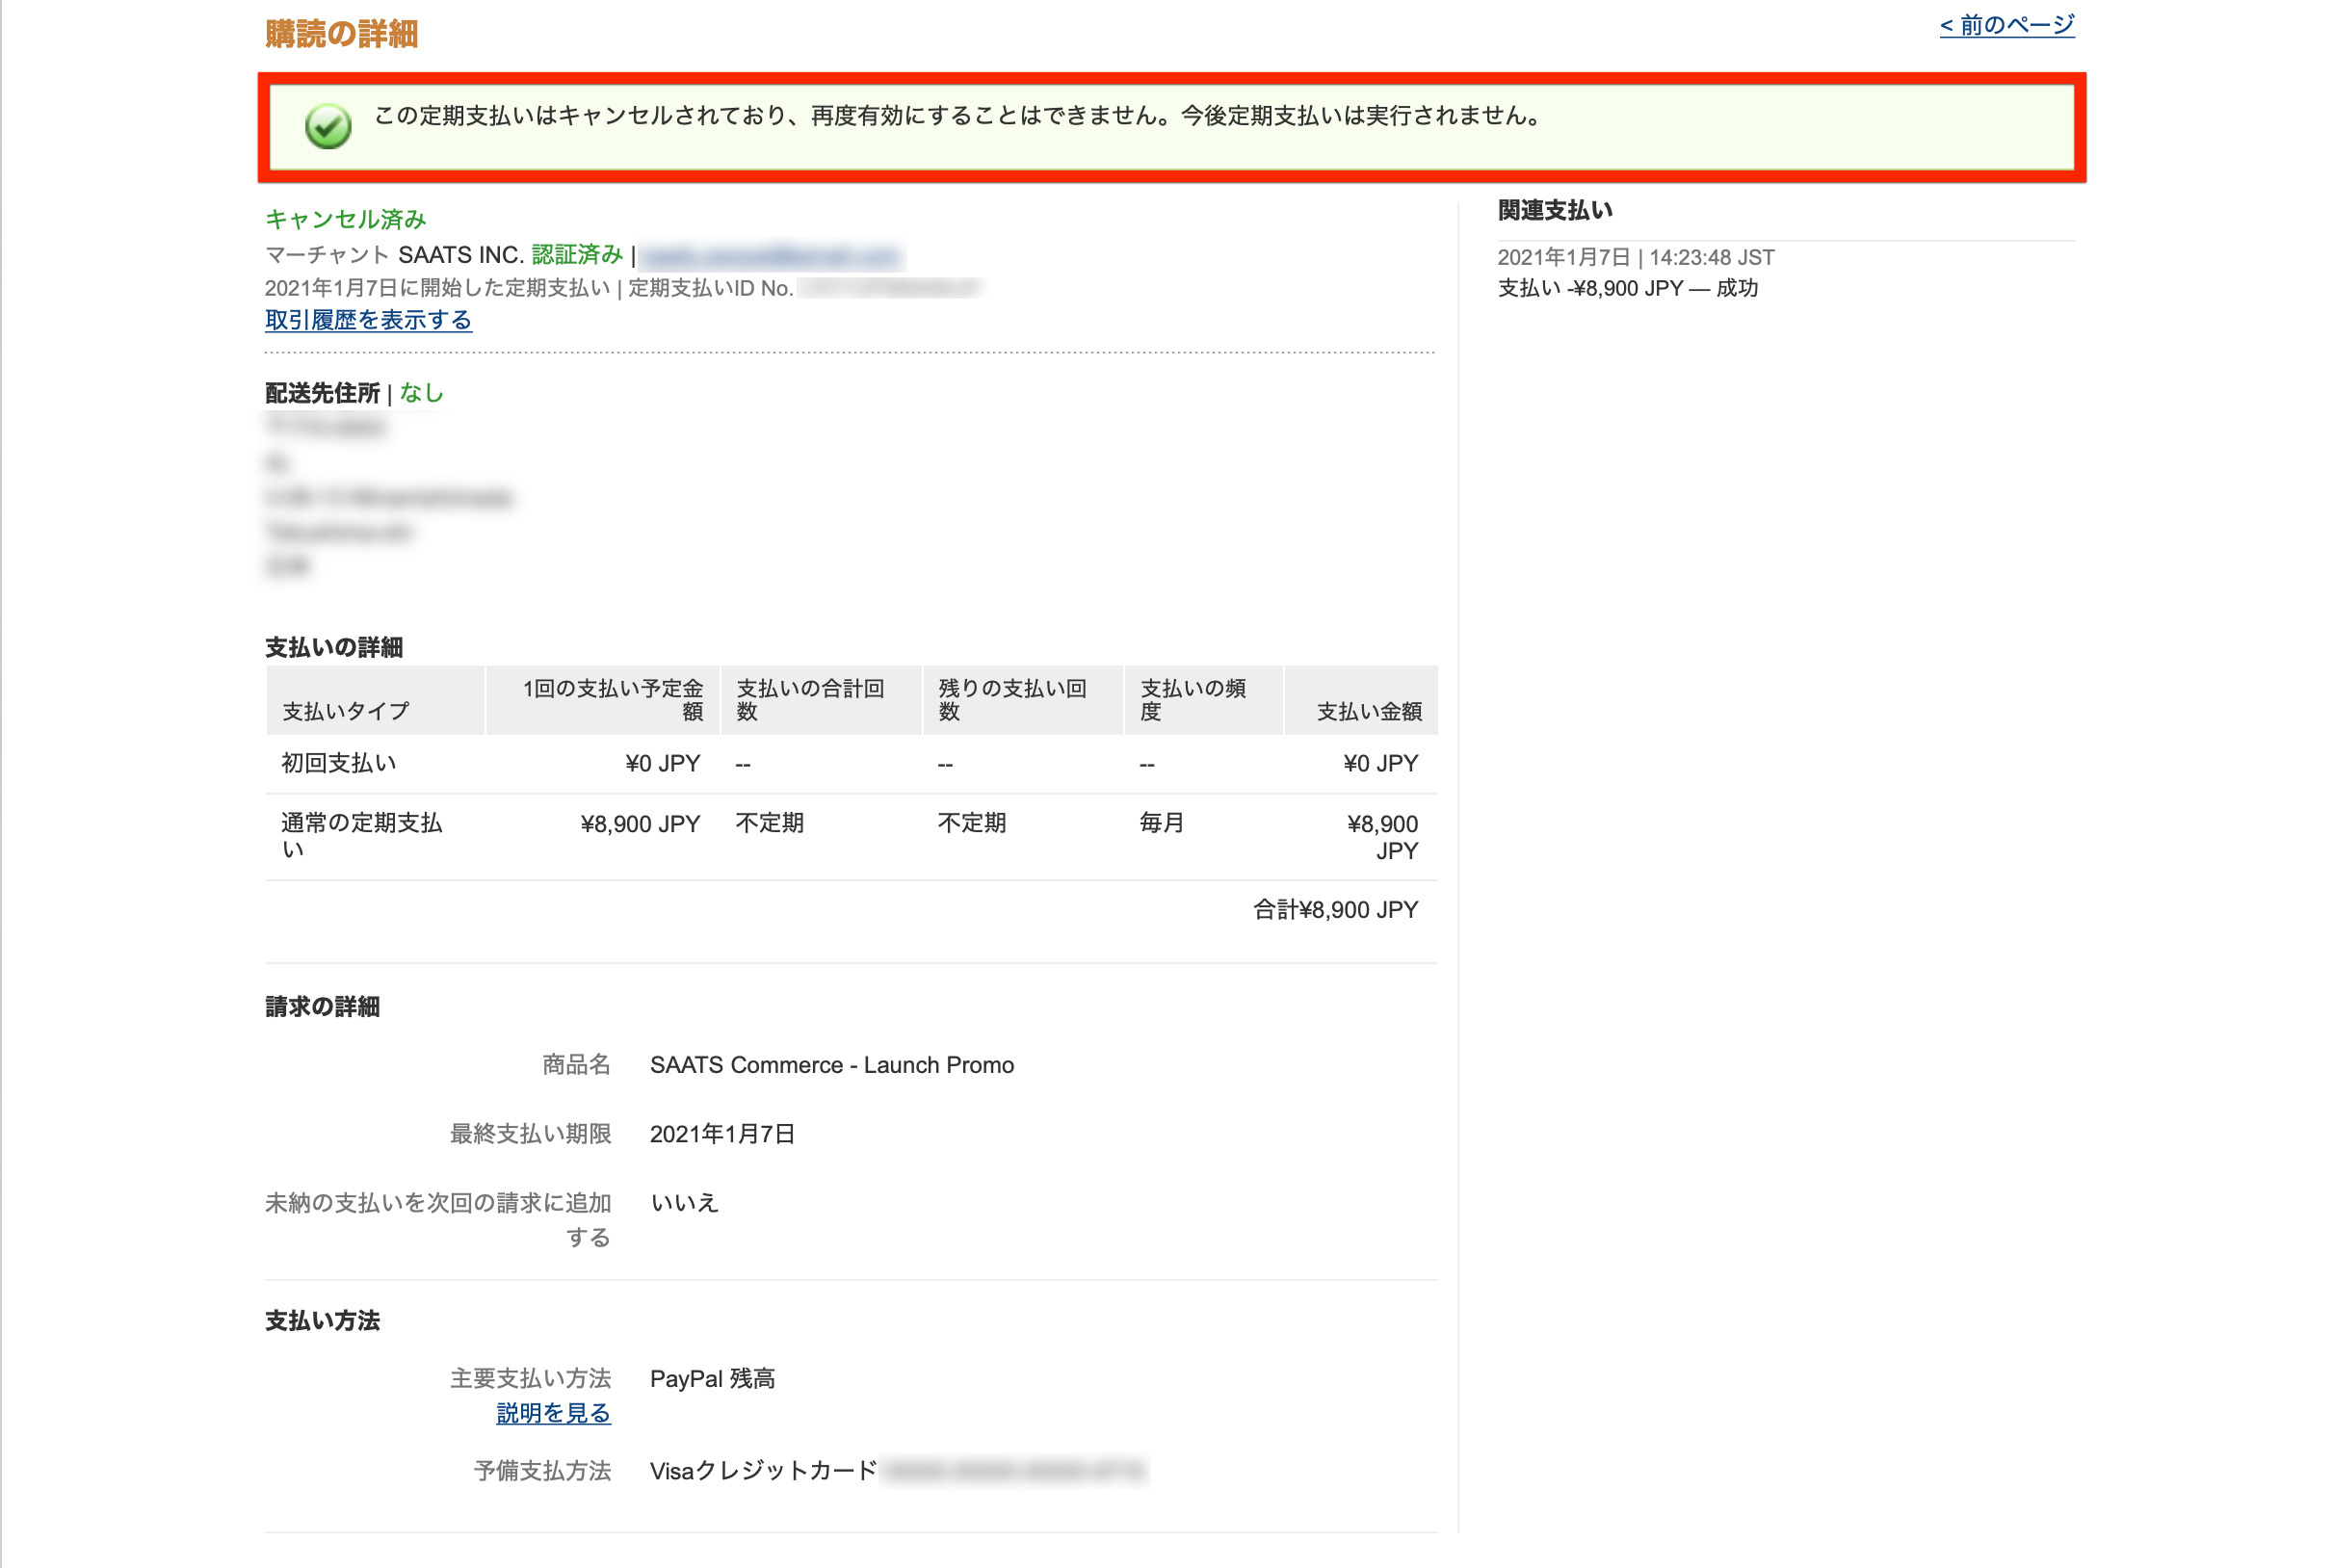The height and width of the screenshot is (1568, 2333).
Task: Click the PayPal 残高 payment method text
Action: click(x=712, y=1379)
